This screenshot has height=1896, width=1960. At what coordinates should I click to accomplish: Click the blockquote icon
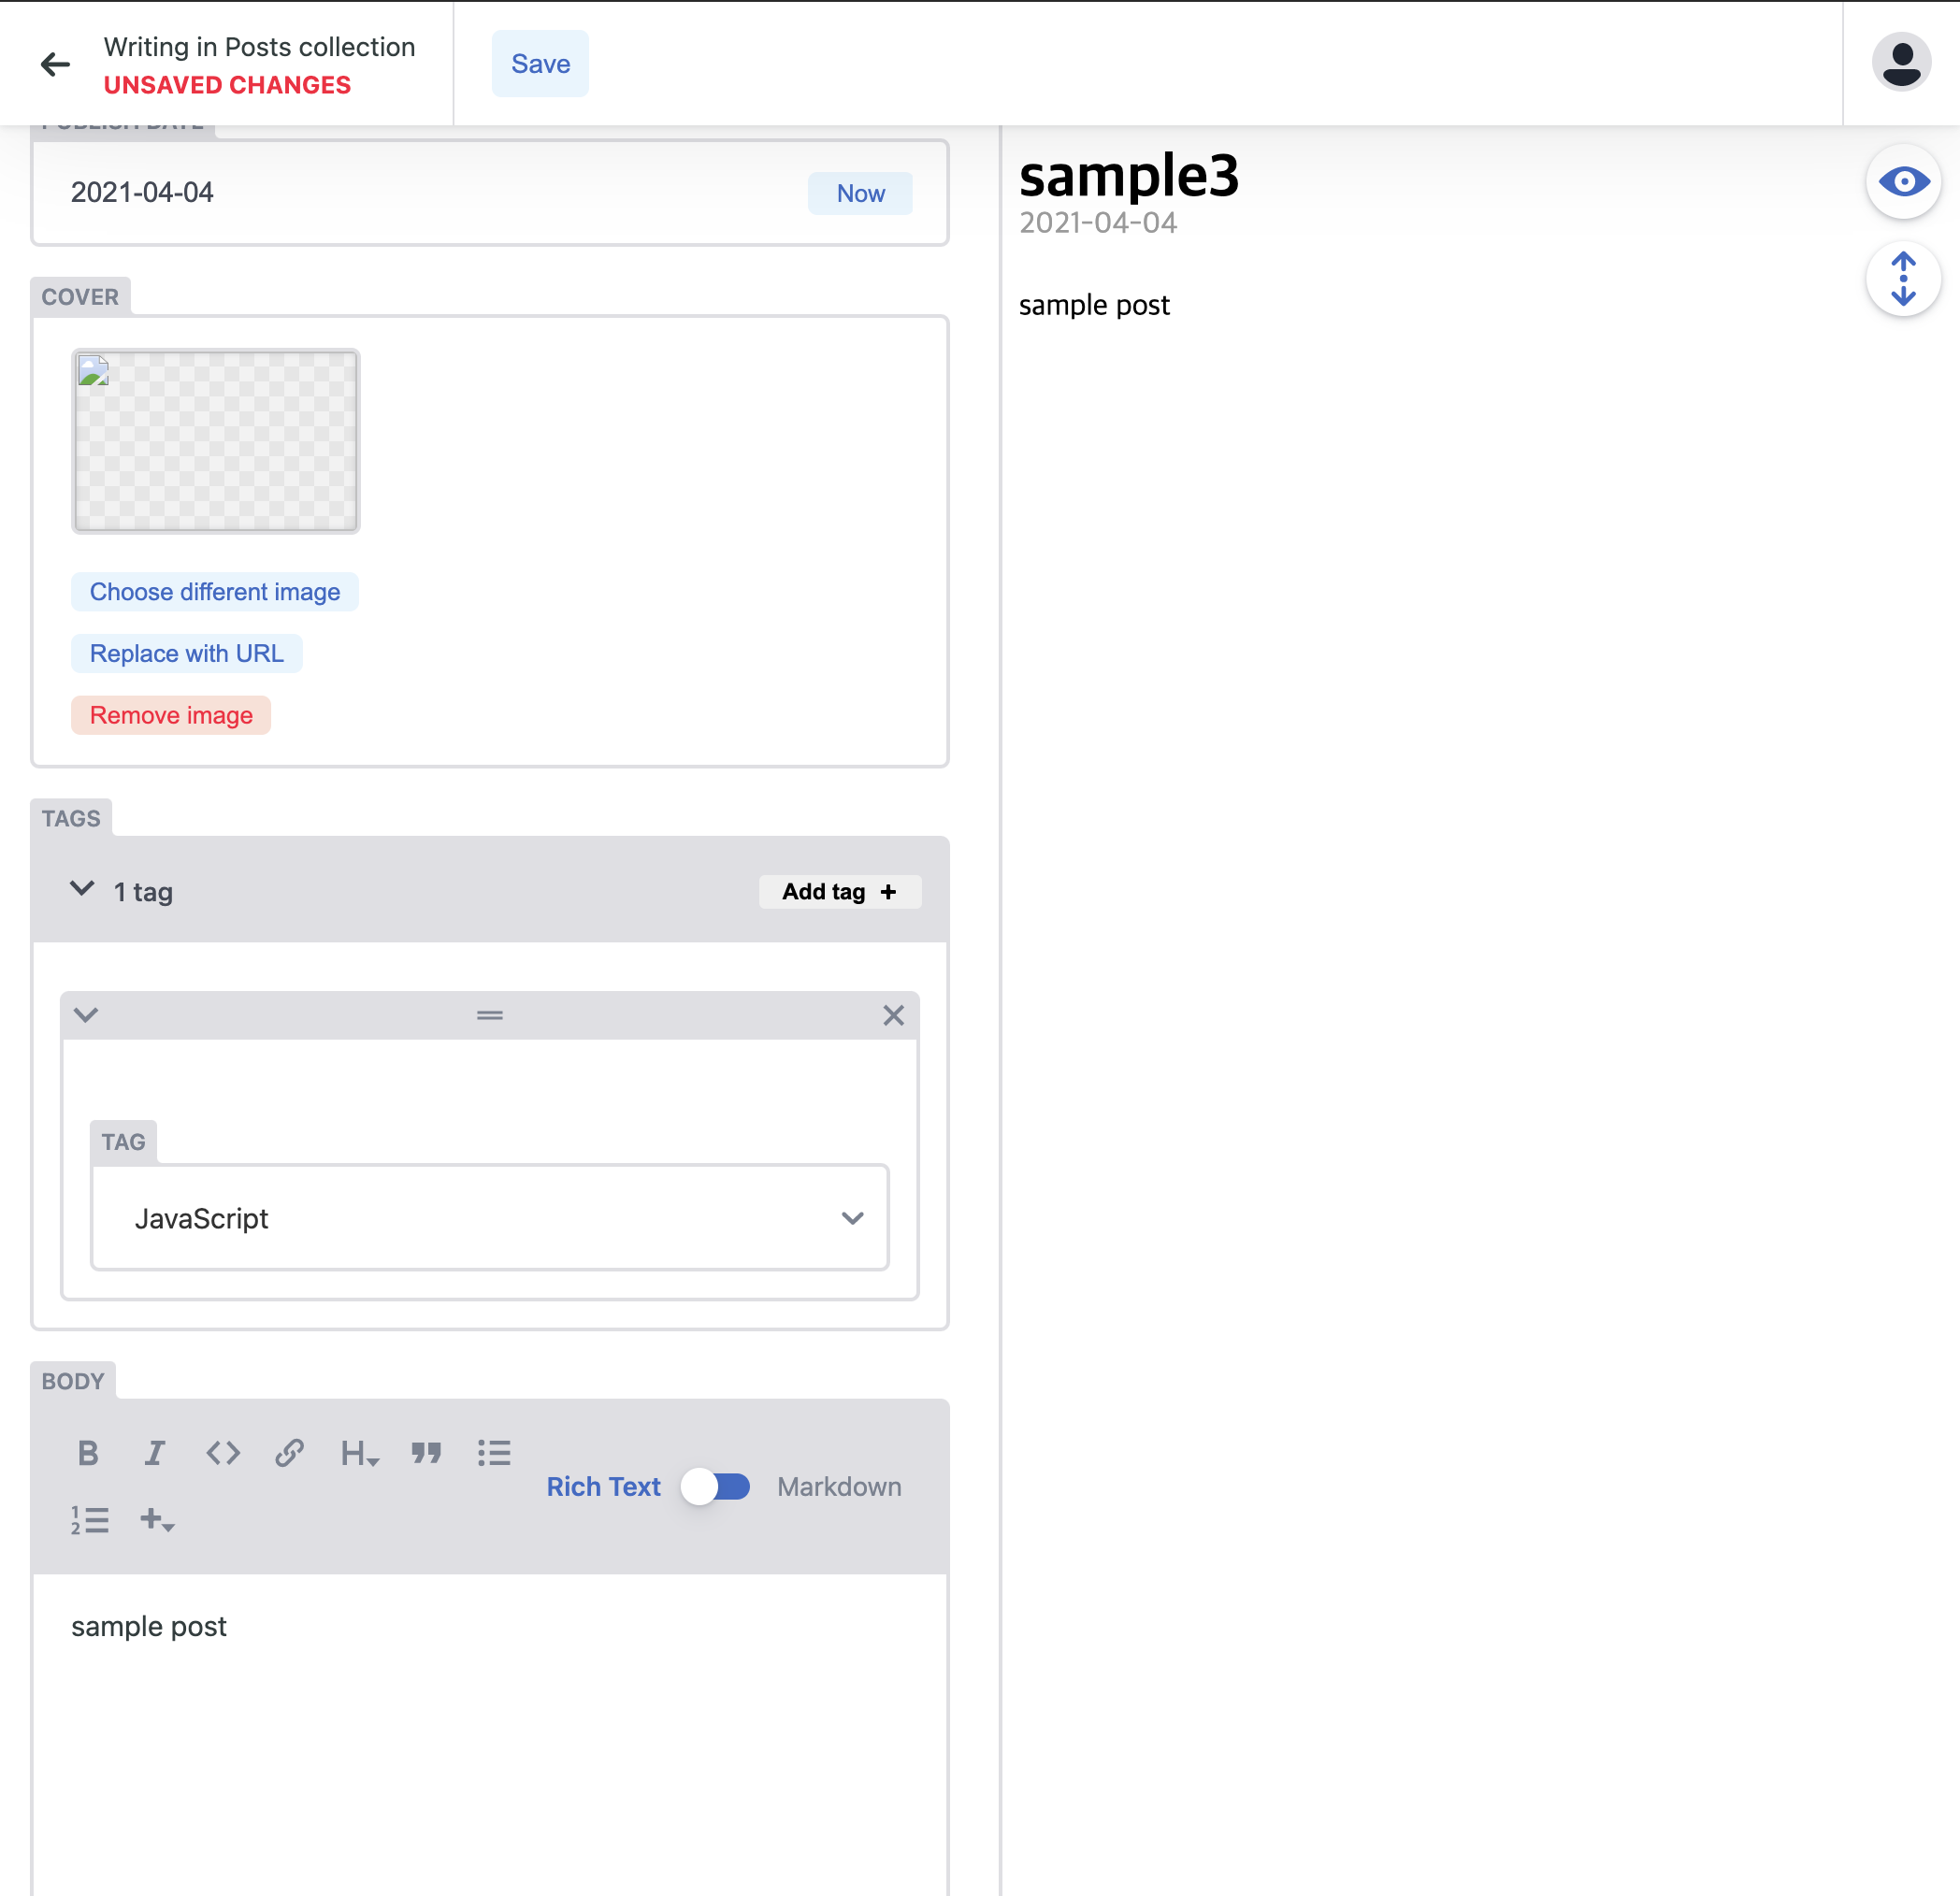426,1453
